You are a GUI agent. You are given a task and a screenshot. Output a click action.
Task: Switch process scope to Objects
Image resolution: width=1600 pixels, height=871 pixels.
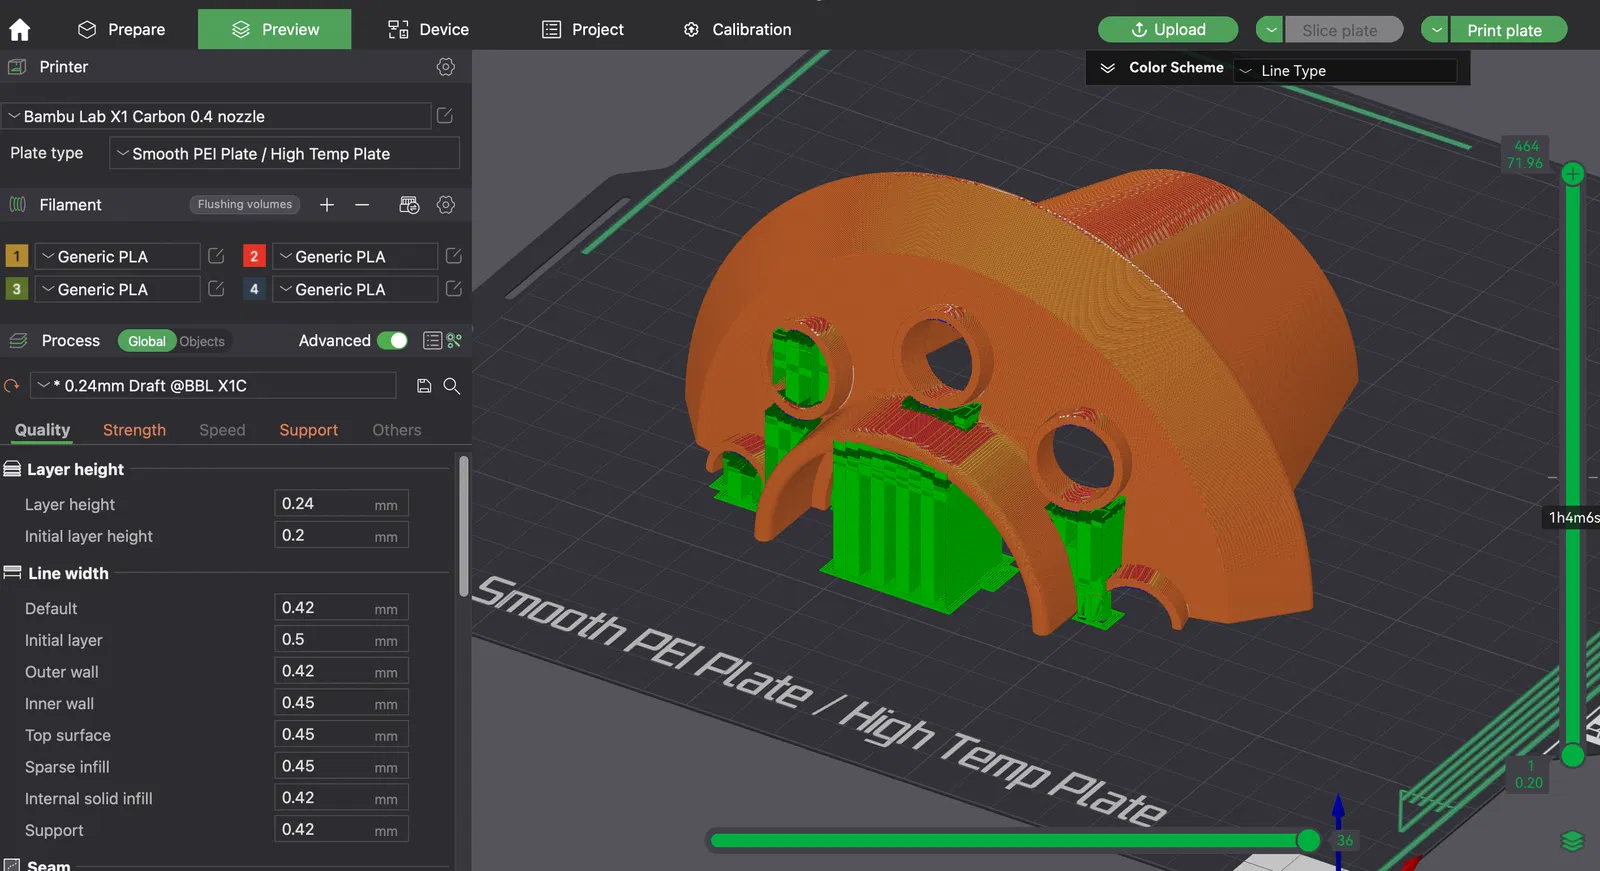(202, 342)
